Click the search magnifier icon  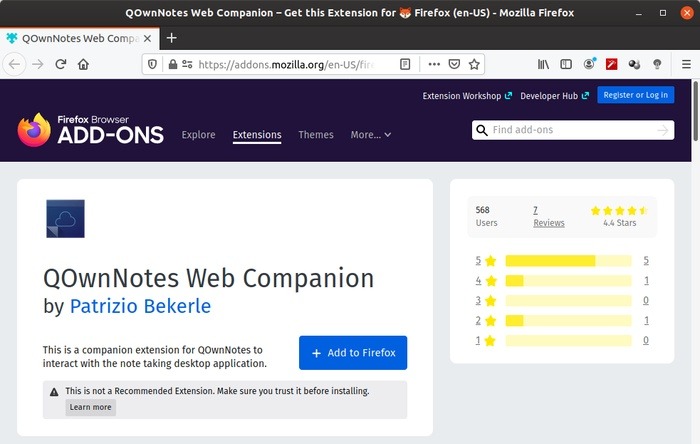pyautogui.click(x=482, y=130)
